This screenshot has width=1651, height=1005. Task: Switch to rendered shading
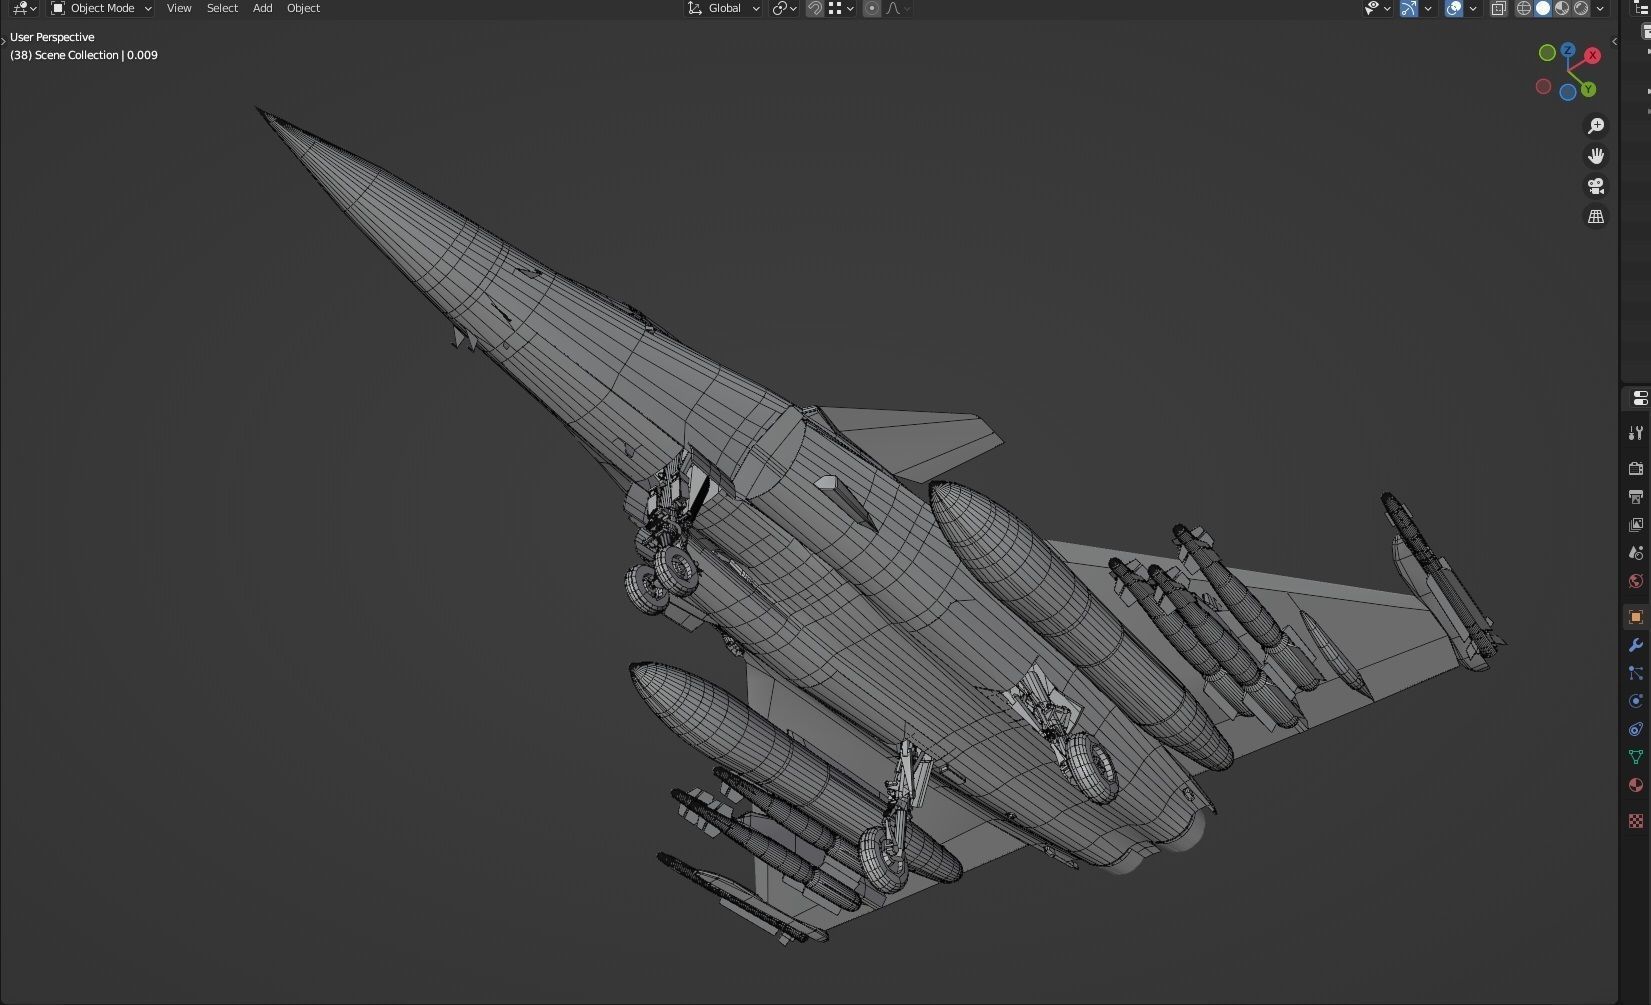1581,8
